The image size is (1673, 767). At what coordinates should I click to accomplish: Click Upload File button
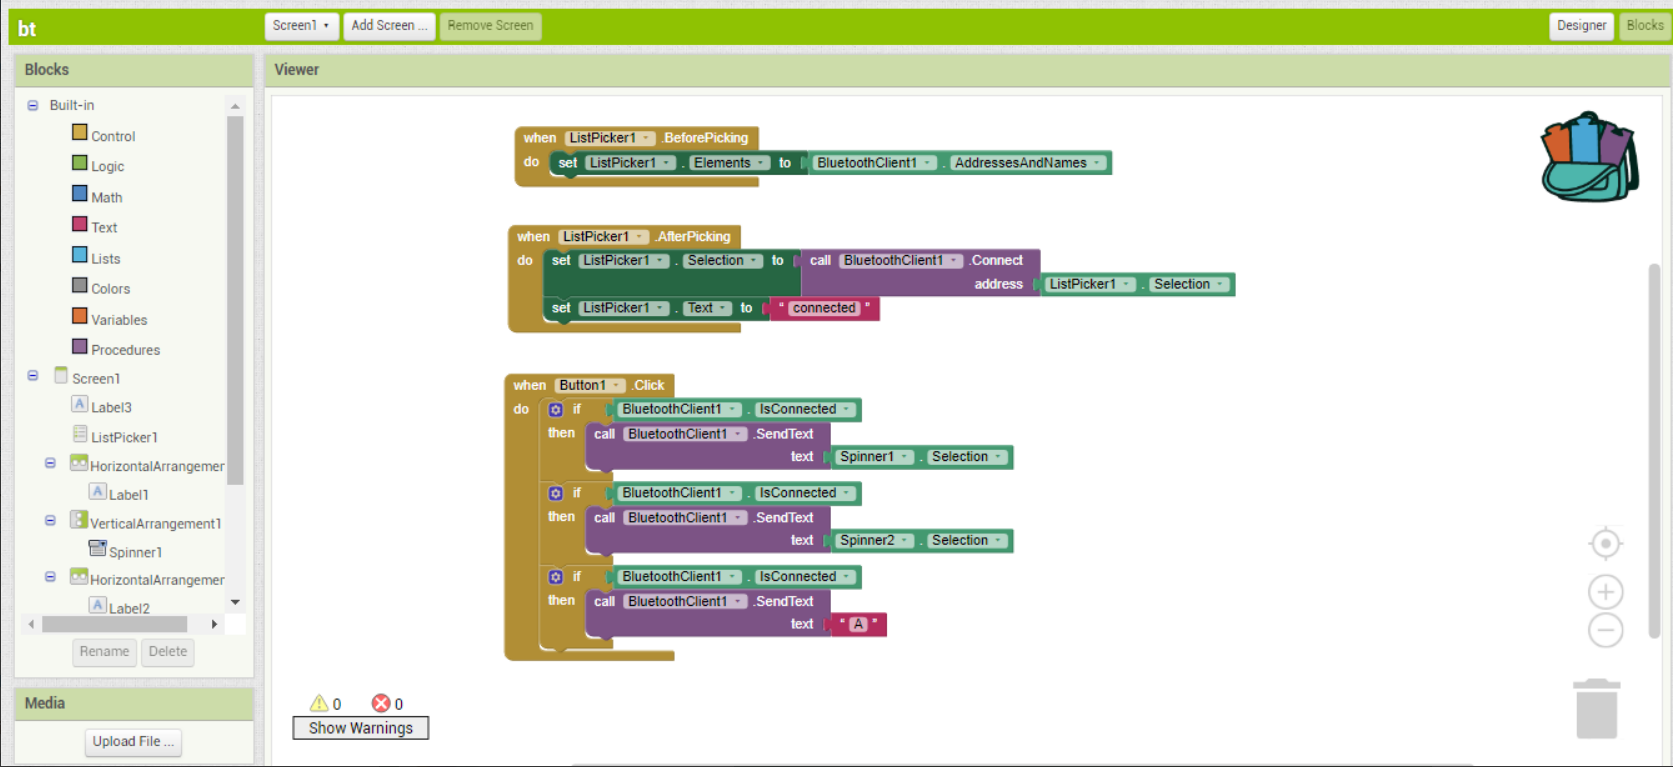pos(133,742)
